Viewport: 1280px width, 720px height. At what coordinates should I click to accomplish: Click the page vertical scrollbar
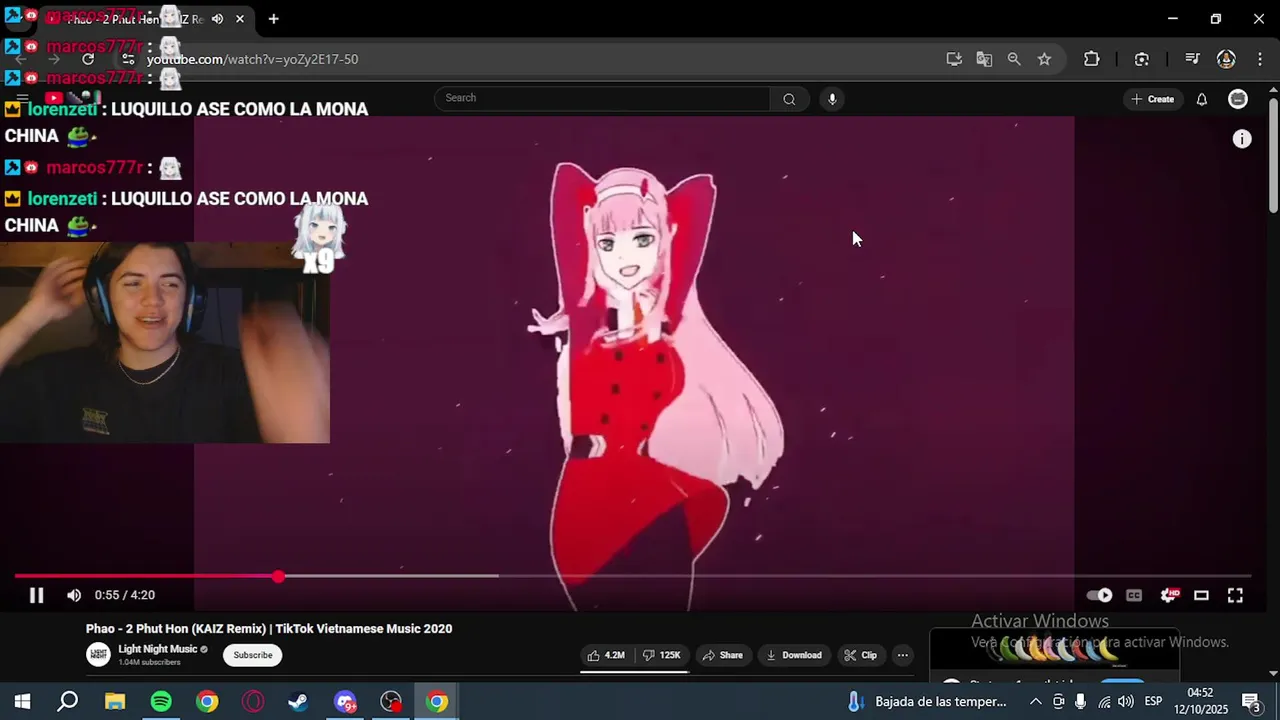tap(1273, 155)
